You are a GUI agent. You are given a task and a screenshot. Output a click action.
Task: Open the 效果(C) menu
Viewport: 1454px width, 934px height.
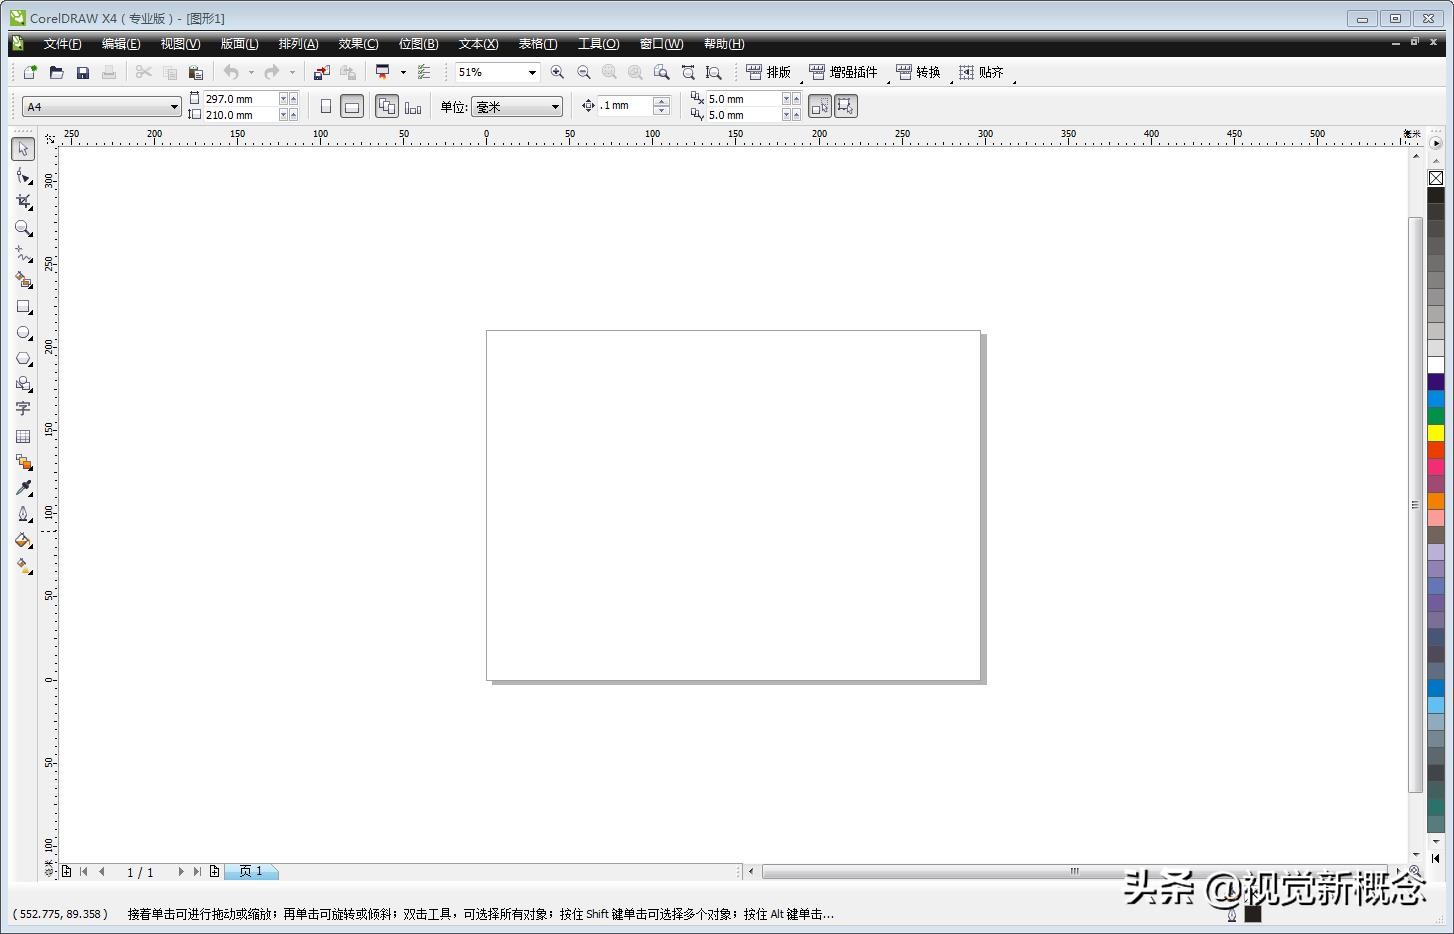point(358,44)
